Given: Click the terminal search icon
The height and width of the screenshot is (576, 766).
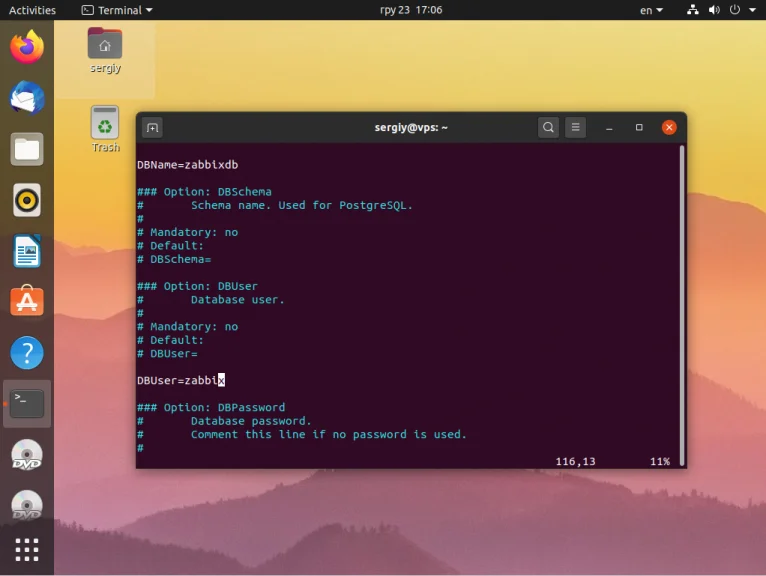Looking at the screenshot, I should coord(548,128).
